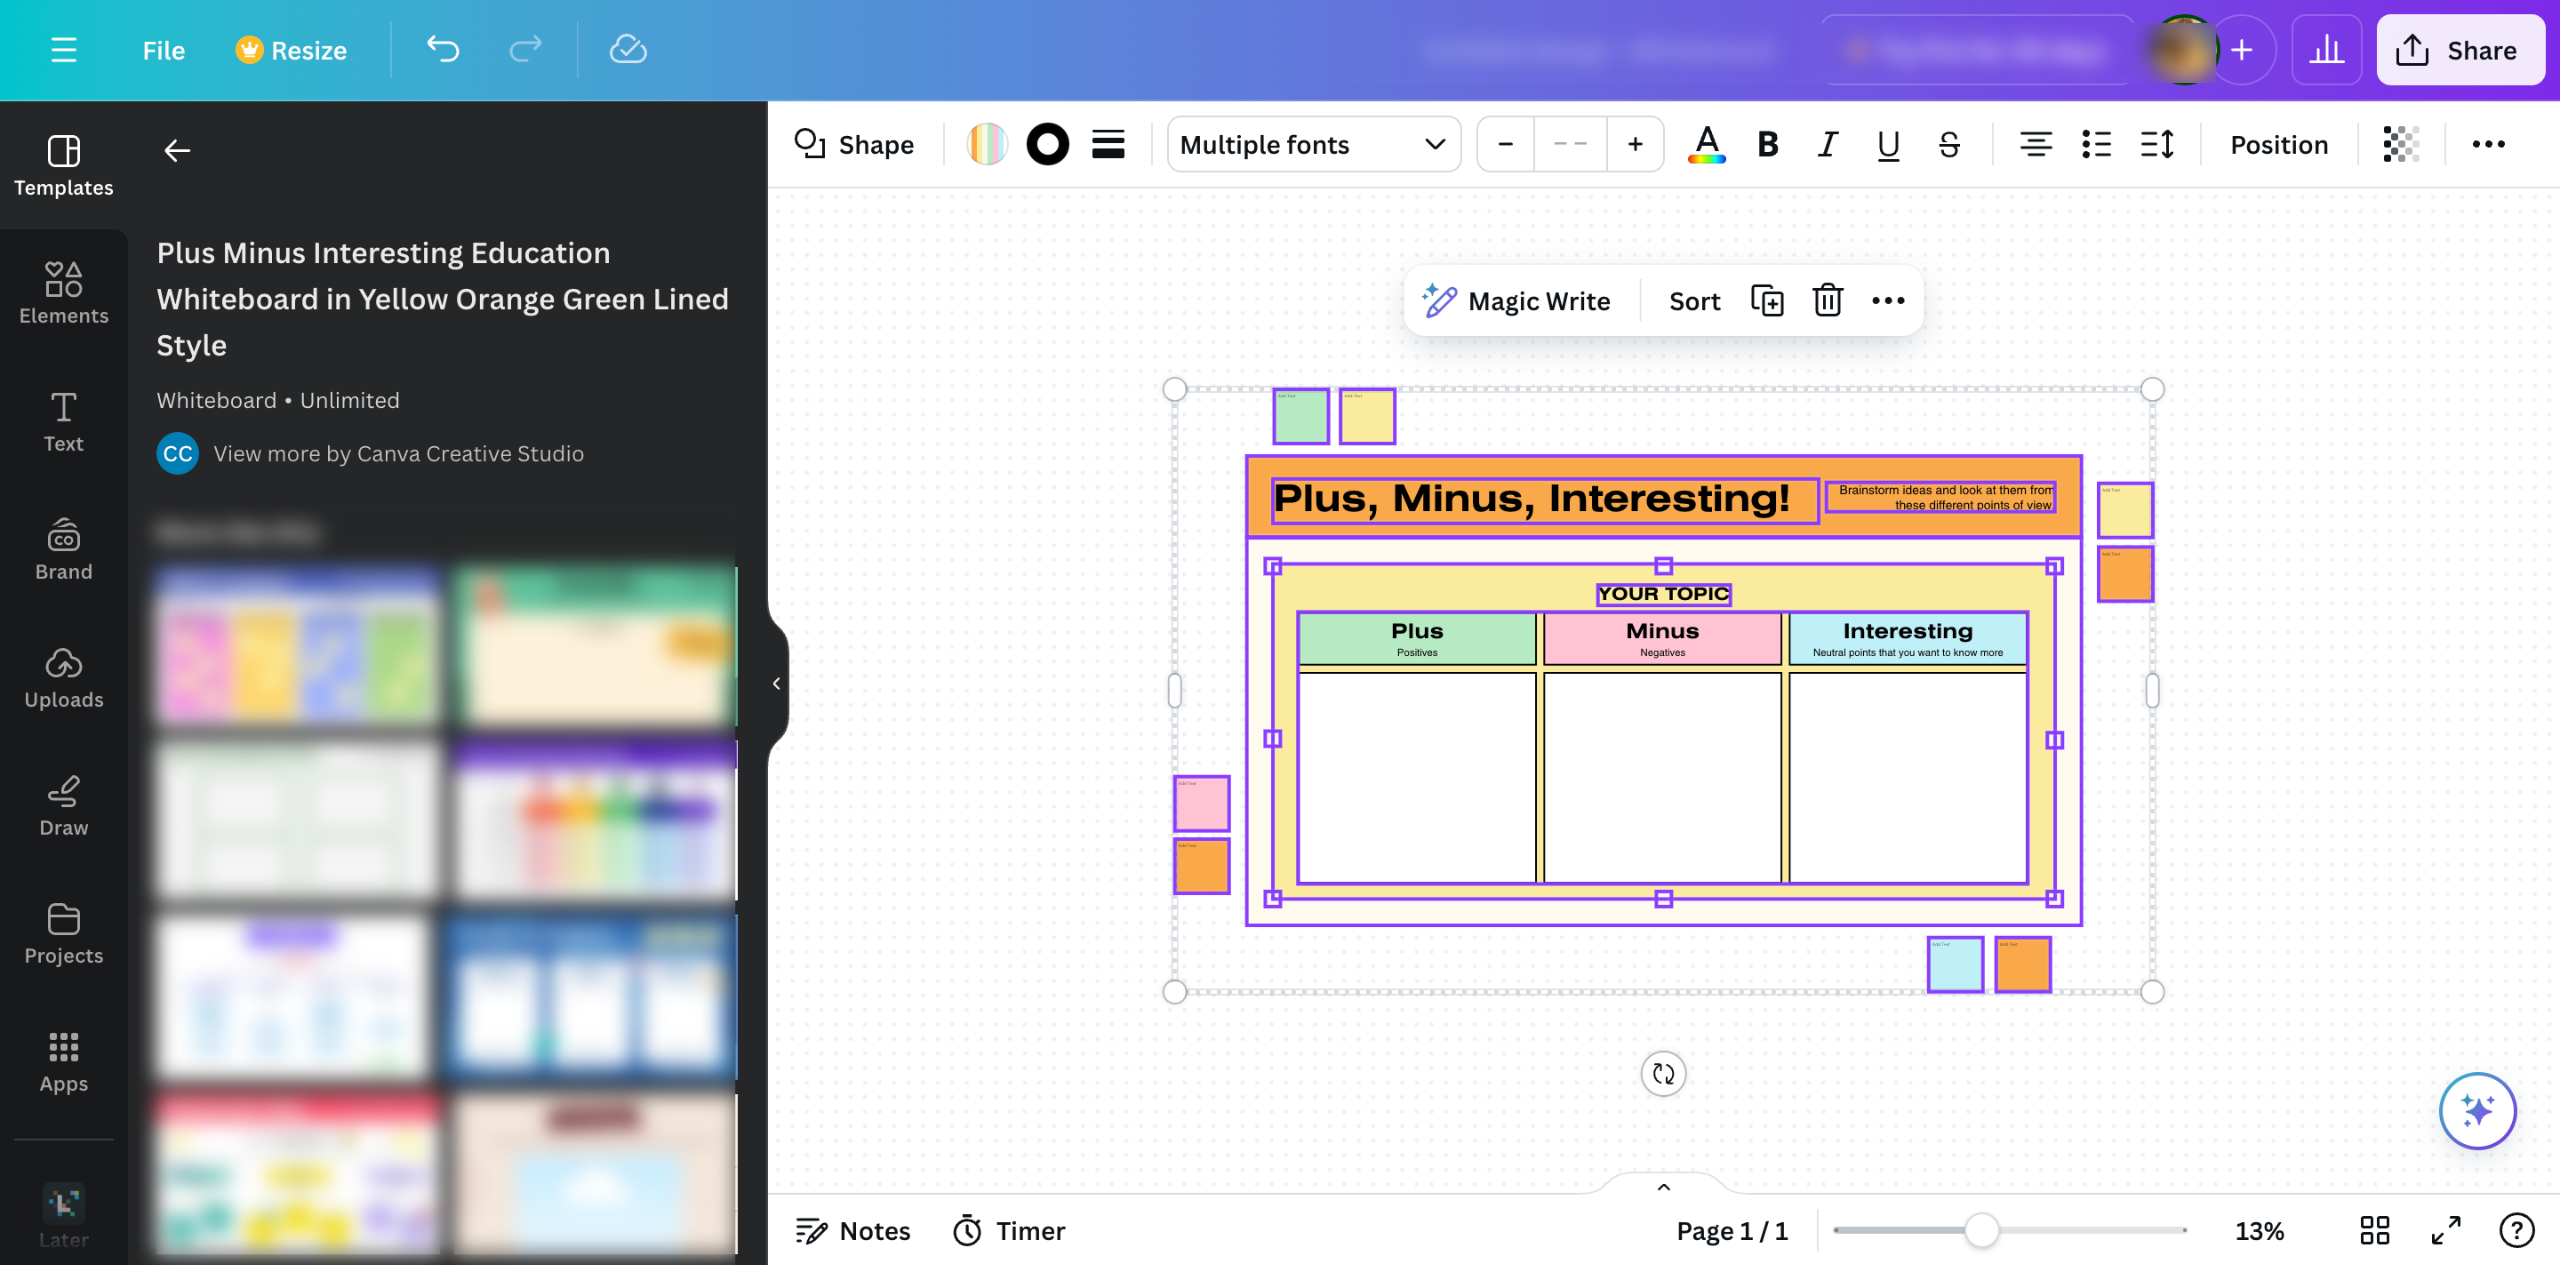Image resolution: width=2560 pixels, height=1265 pixels.
Task: Check cloud save status icon
Action: [628, 50]
